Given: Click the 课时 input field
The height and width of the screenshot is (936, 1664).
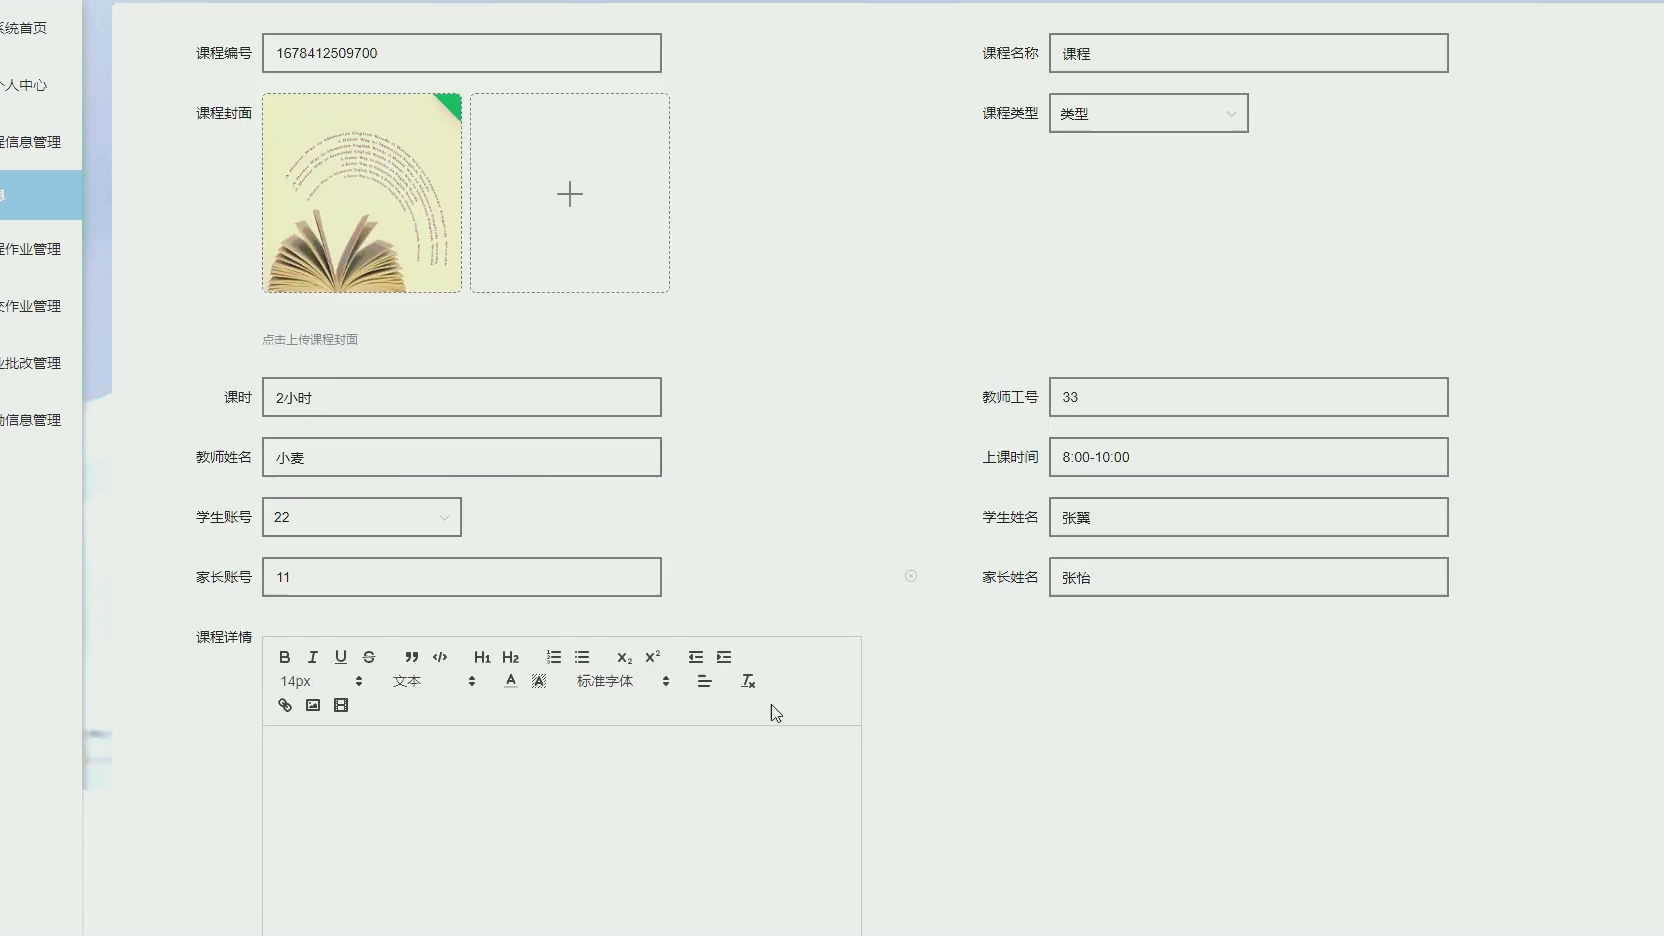Looking at the screenshot, I should coord(461,397).
